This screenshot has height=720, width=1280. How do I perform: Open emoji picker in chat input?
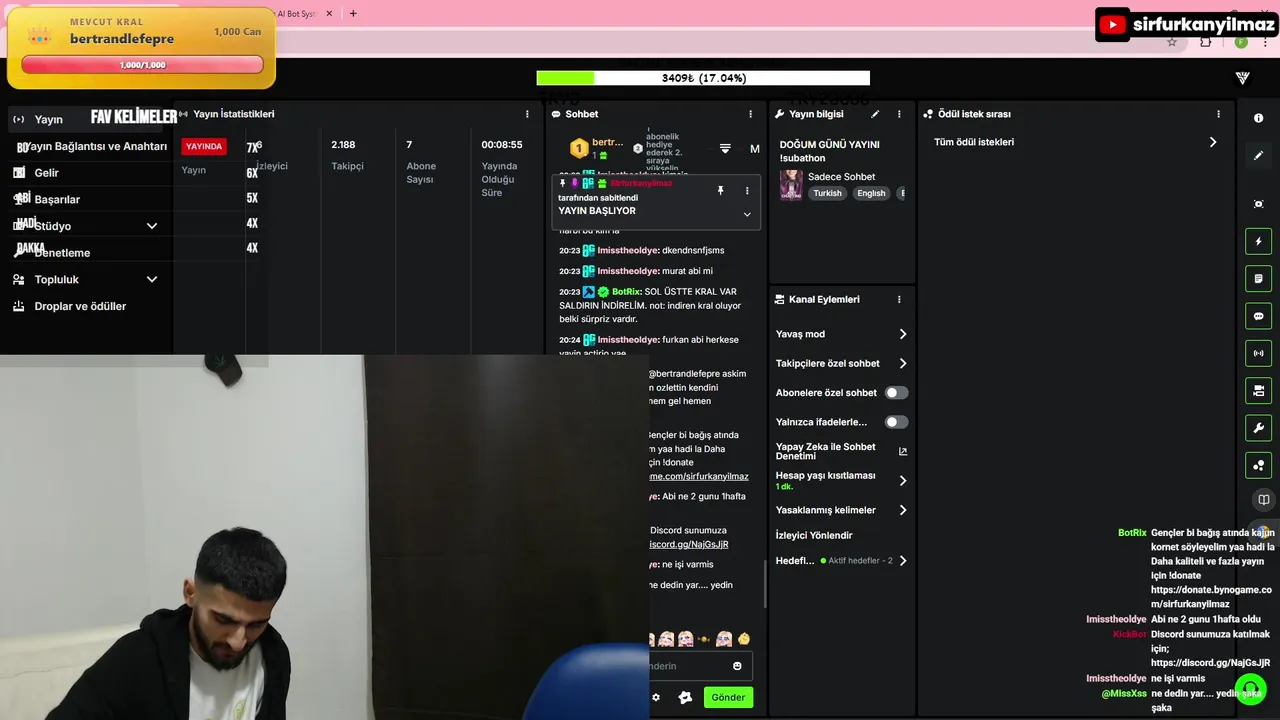point(737,666)
